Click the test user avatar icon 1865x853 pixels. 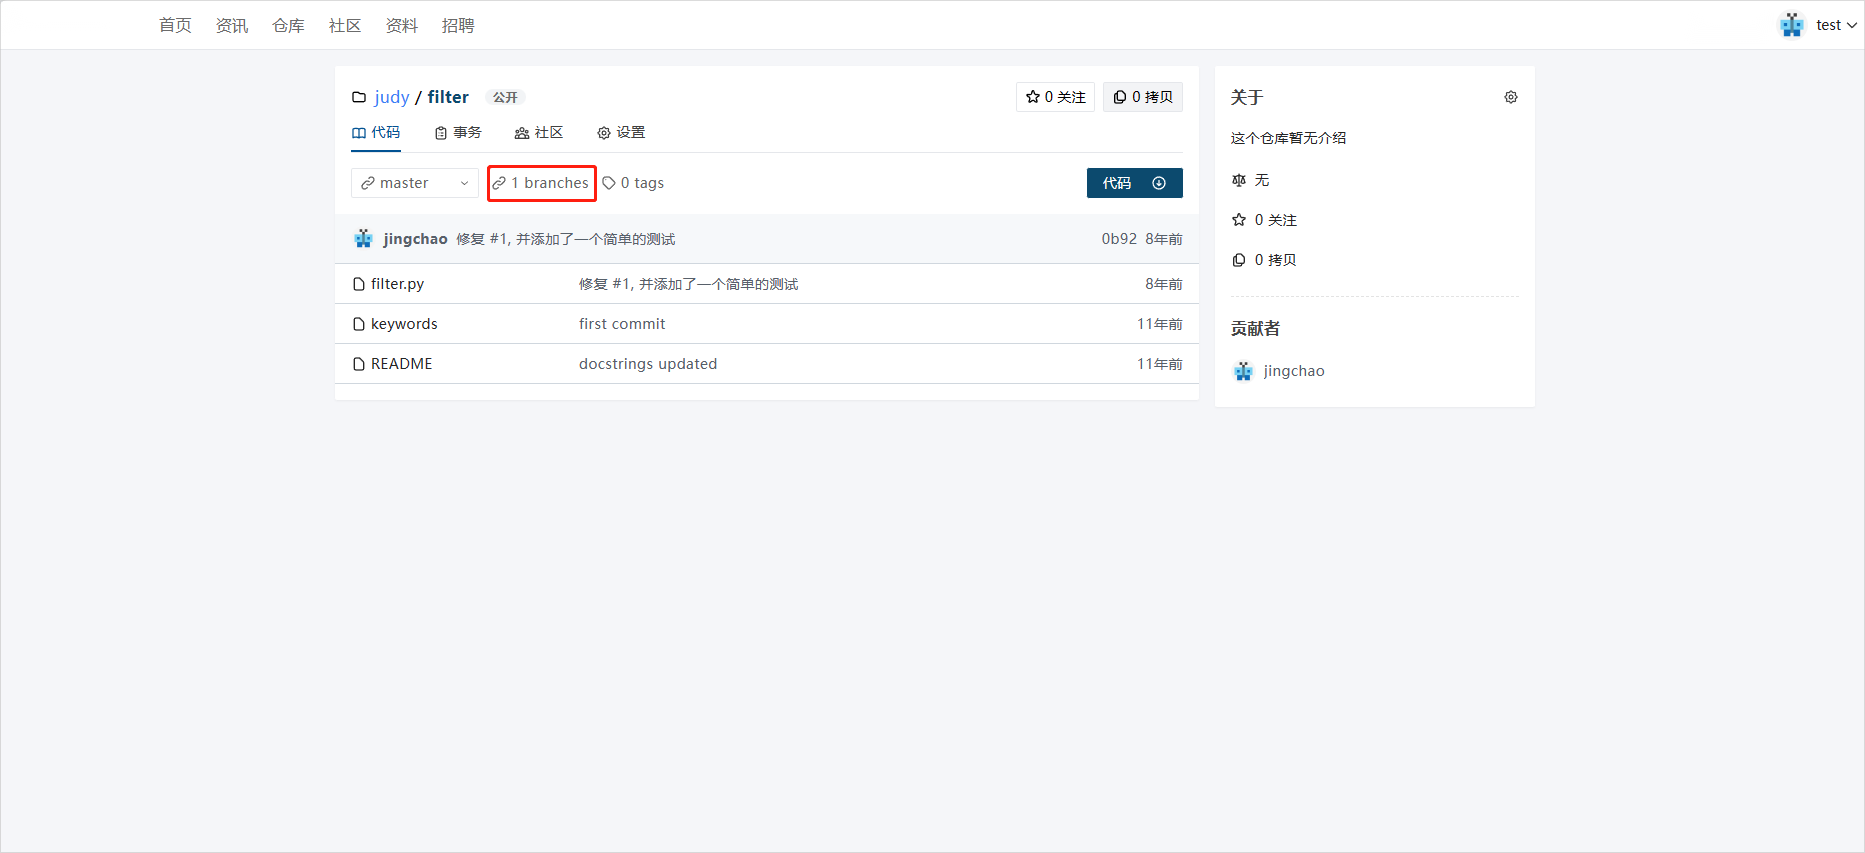1791,25
